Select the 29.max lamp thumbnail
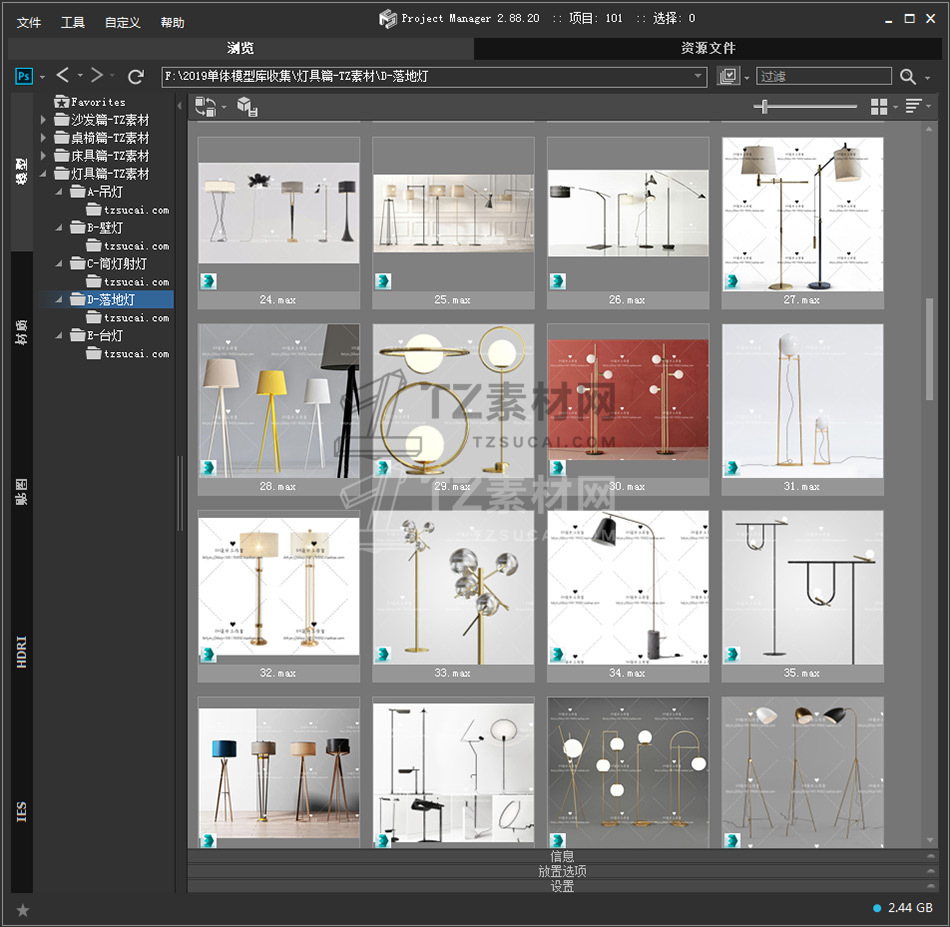Image resolution: width=950 pixels, height=927 pixels. tap(453, 400)
